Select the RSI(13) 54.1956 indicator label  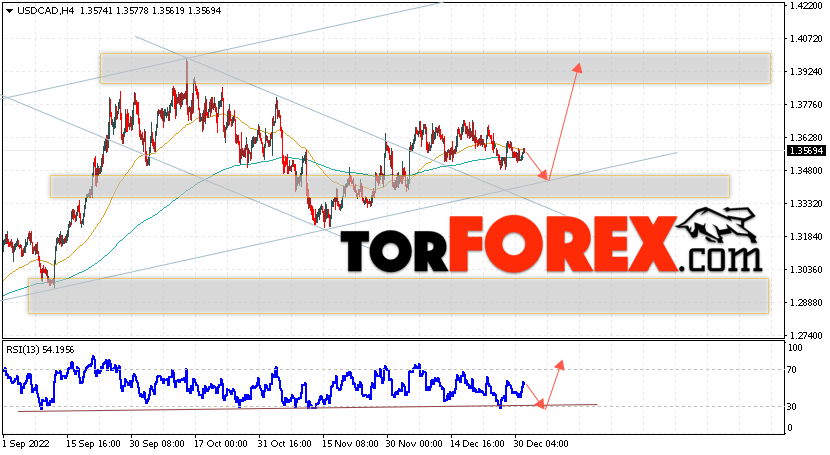coord(40,350)
